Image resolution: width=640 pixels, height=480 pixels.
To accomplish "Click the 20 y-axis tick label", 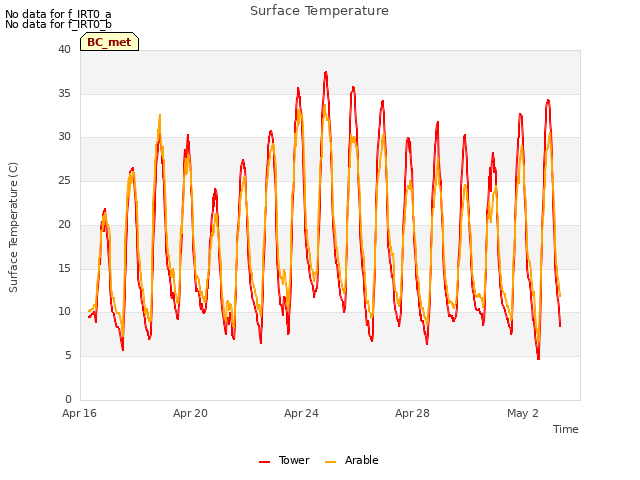I will coord(64,224).
